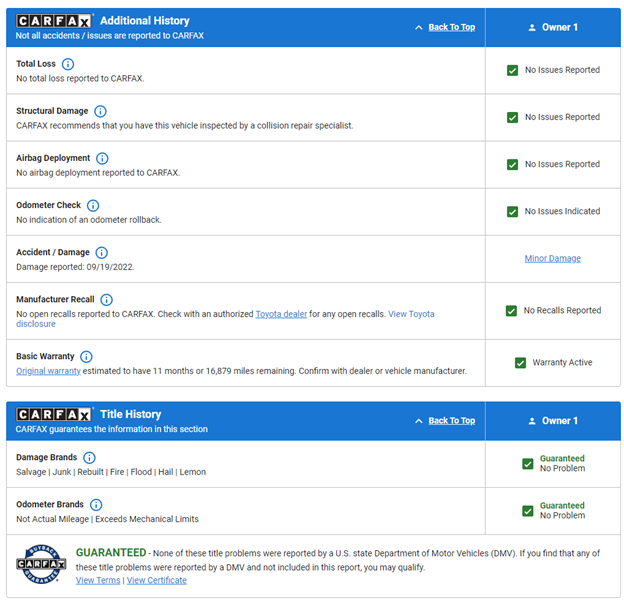Click the up chevron in Title History header
The height and width of the screenshot is (601, 624).
pos(419,421)
